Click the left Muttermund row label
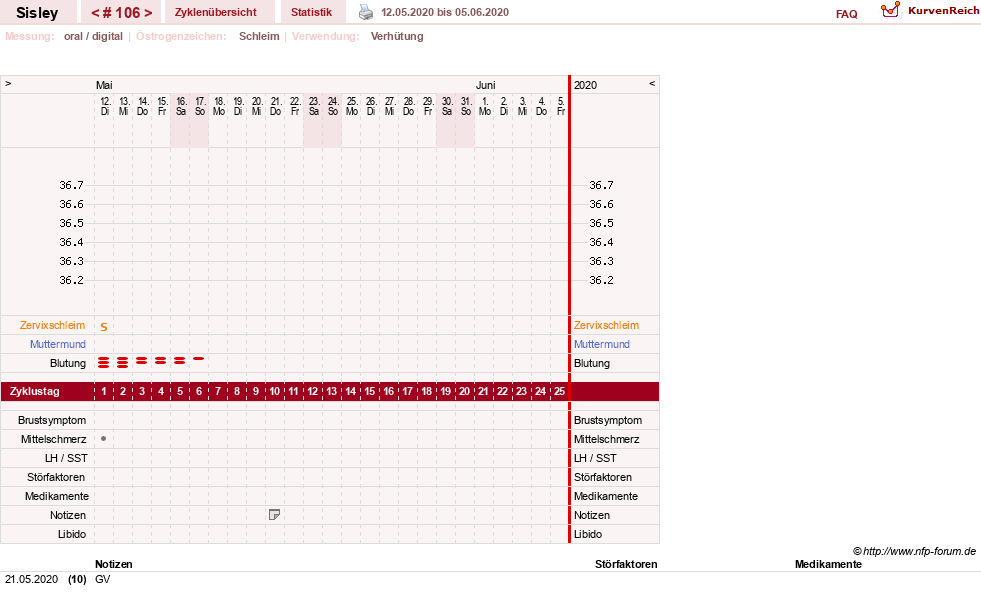 [58, 344]
